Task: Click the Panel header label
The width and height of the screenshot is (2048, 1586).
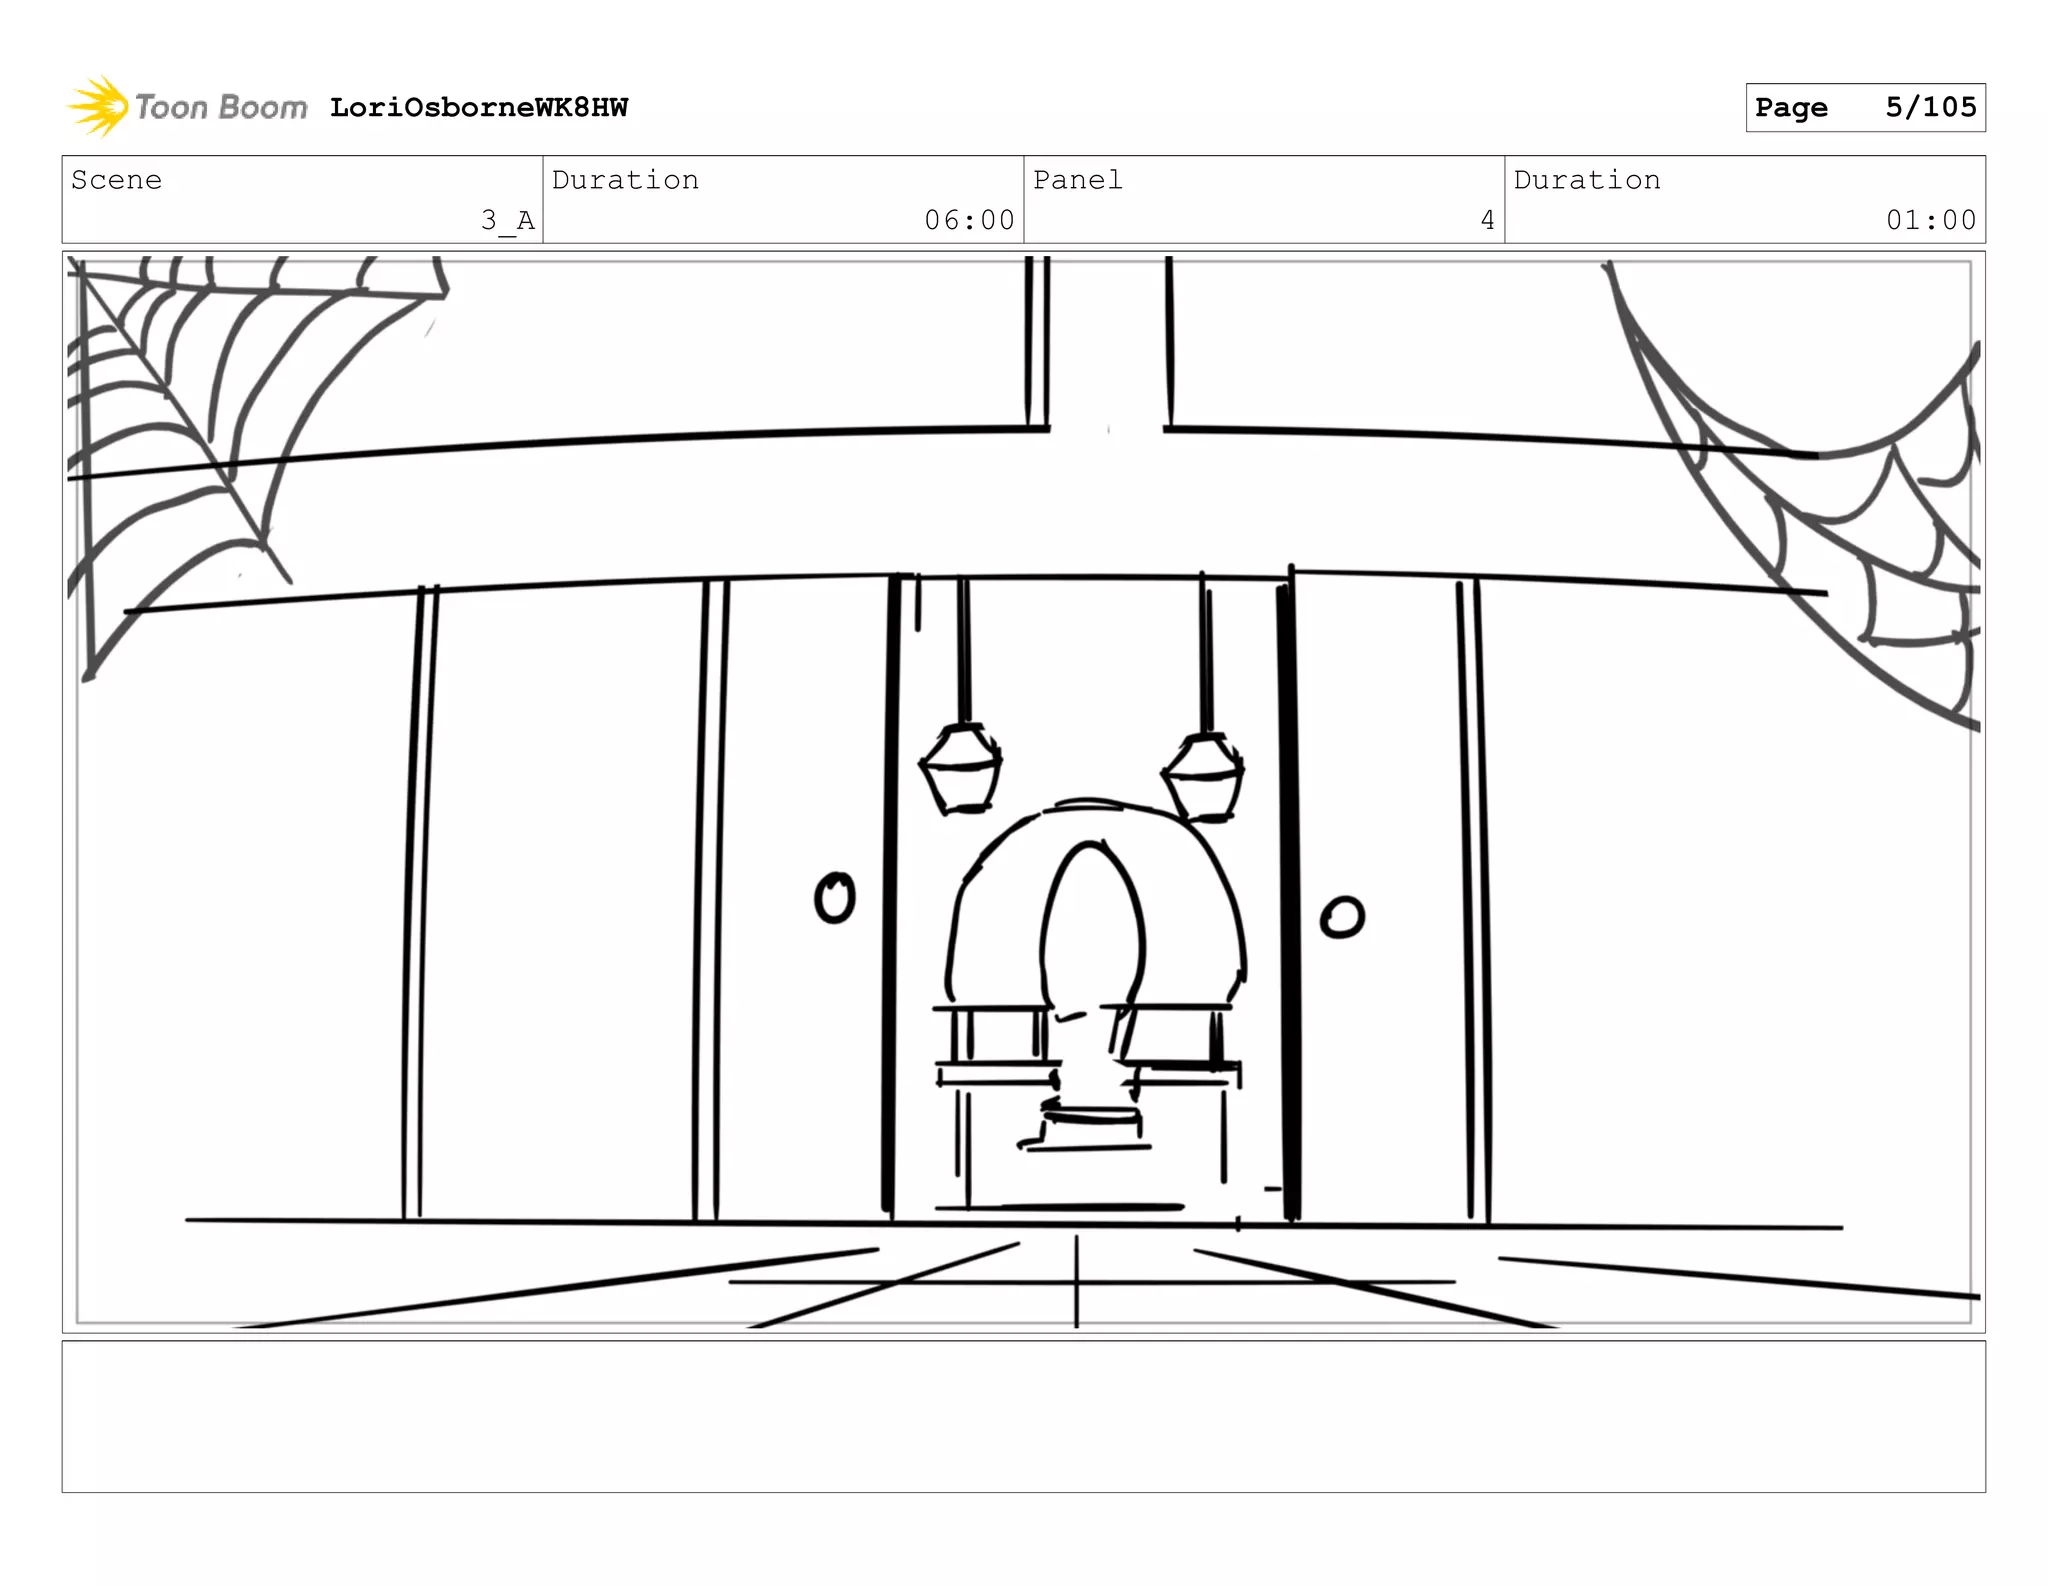Action: pyautogui.click(x=1077, y=180)
